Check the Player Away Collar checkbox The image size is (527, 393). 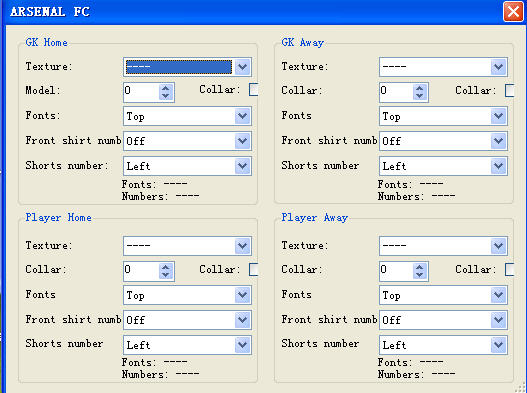(x=510, y=269)
